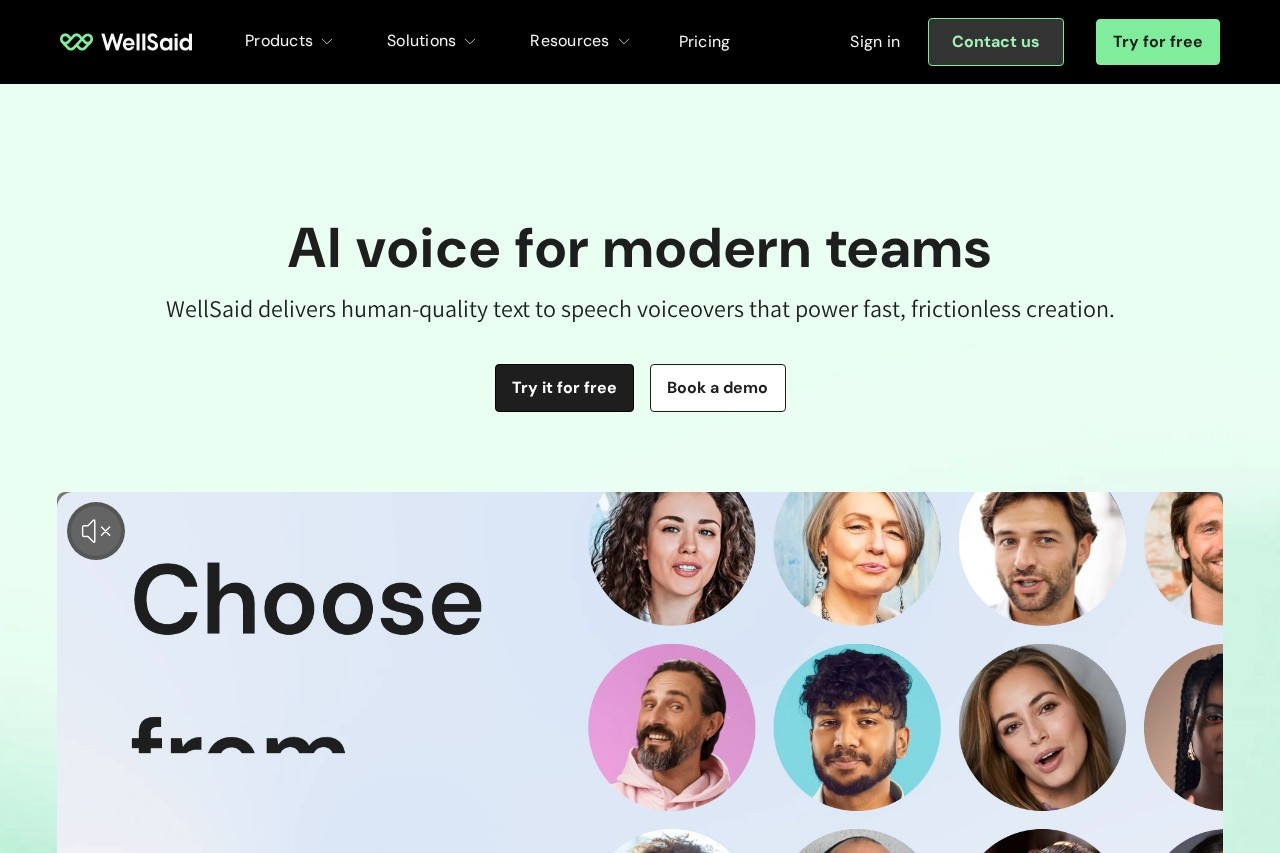The image size is (1280, 853).
Task: Select the gray-haired woman voice avatar
Action: click(x=857, y=556)
